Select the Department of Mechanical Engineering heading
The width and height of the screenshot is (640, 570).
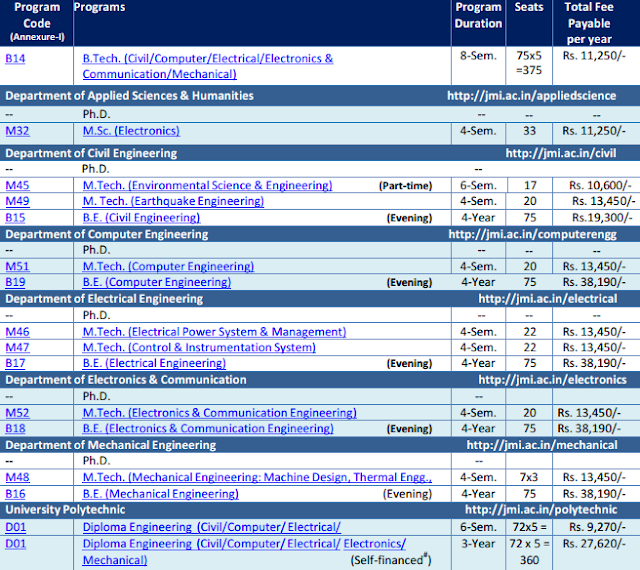tap(111, 445)
